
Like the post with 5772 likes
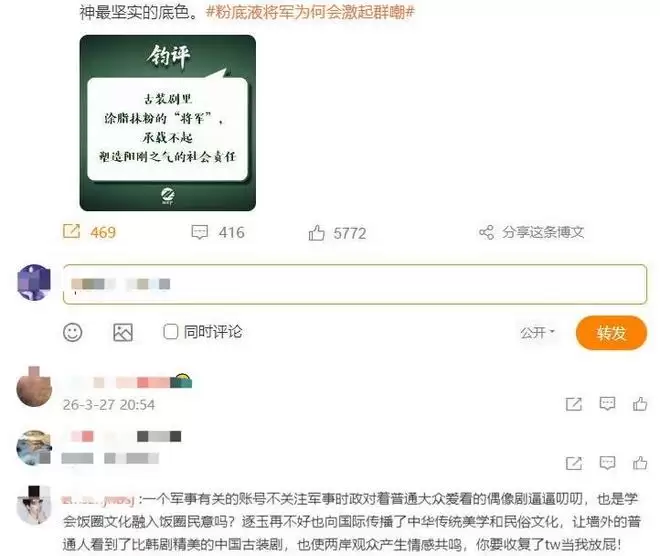(x=317, y=233)
